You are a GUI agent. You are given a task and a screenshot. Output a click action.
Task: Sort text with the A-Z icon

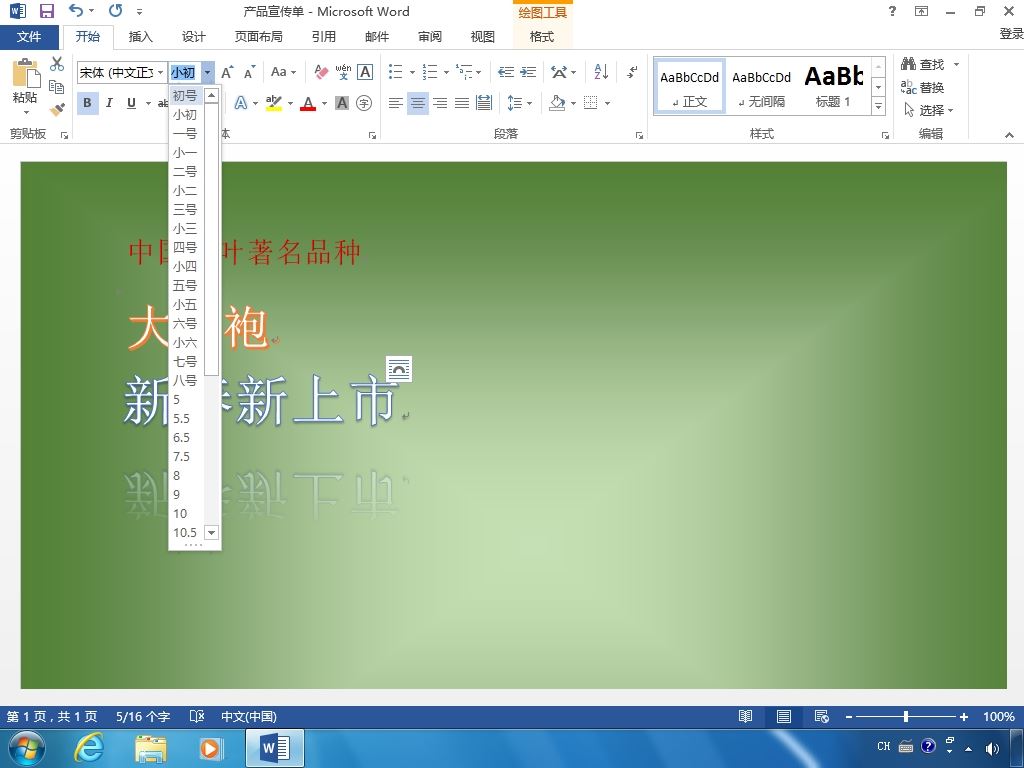pos(601,72)
